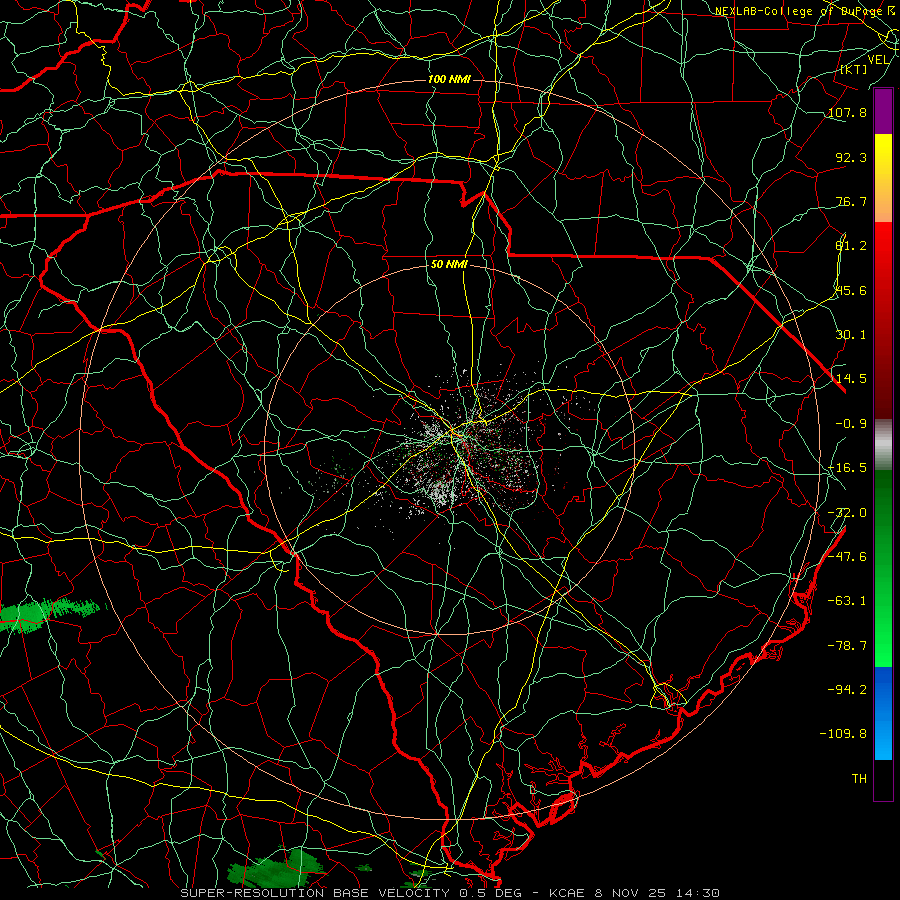Click the green velocity echo at the bottom edge

click(277, 868)
